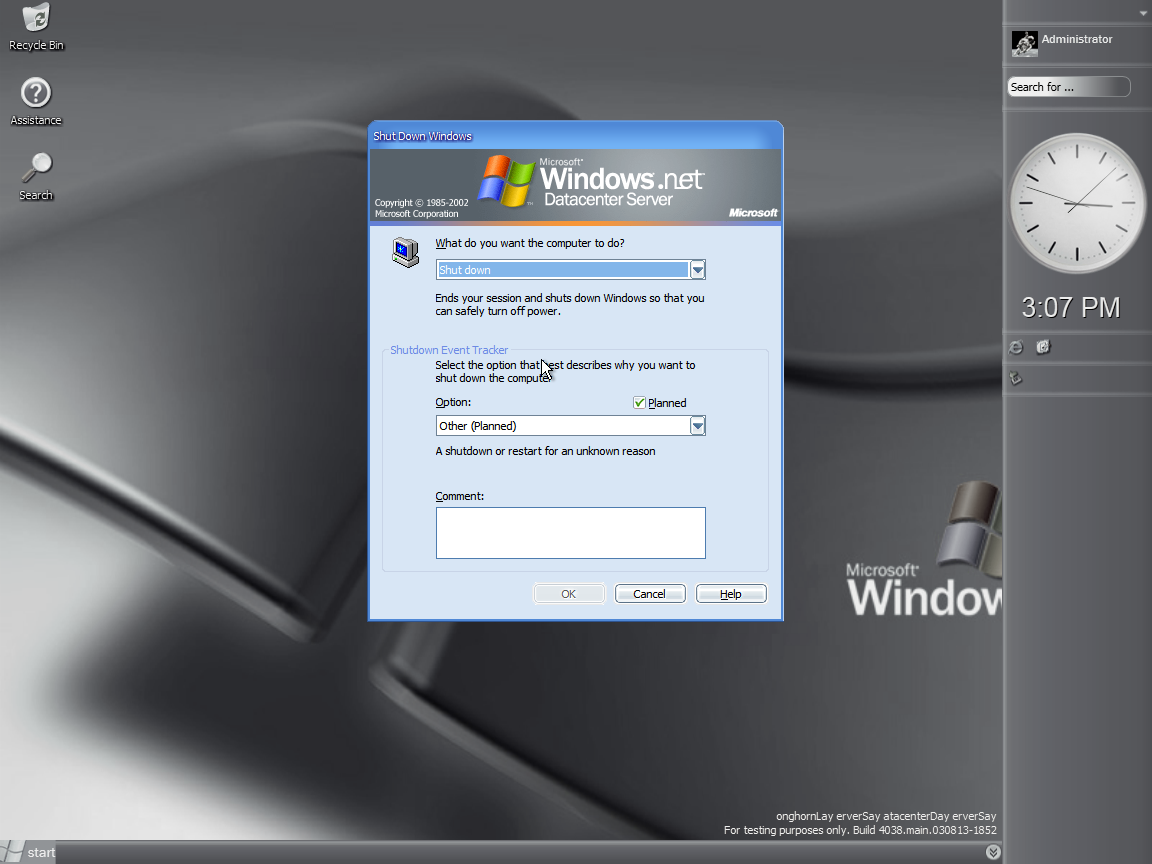The height and width of the screenshot is (864, 1152).
Task: Open the Assistance desktop icon
Action: [x=36, y=101]
